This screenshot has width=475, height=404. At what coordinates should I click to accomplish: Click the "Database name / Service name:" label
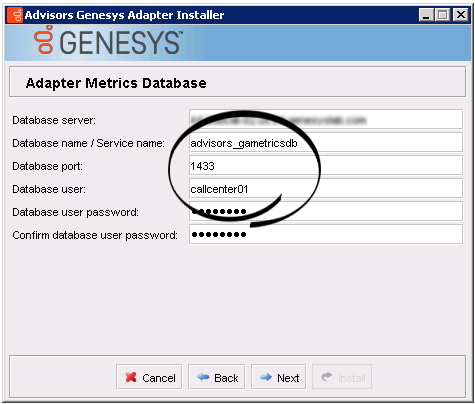point(89,143)
